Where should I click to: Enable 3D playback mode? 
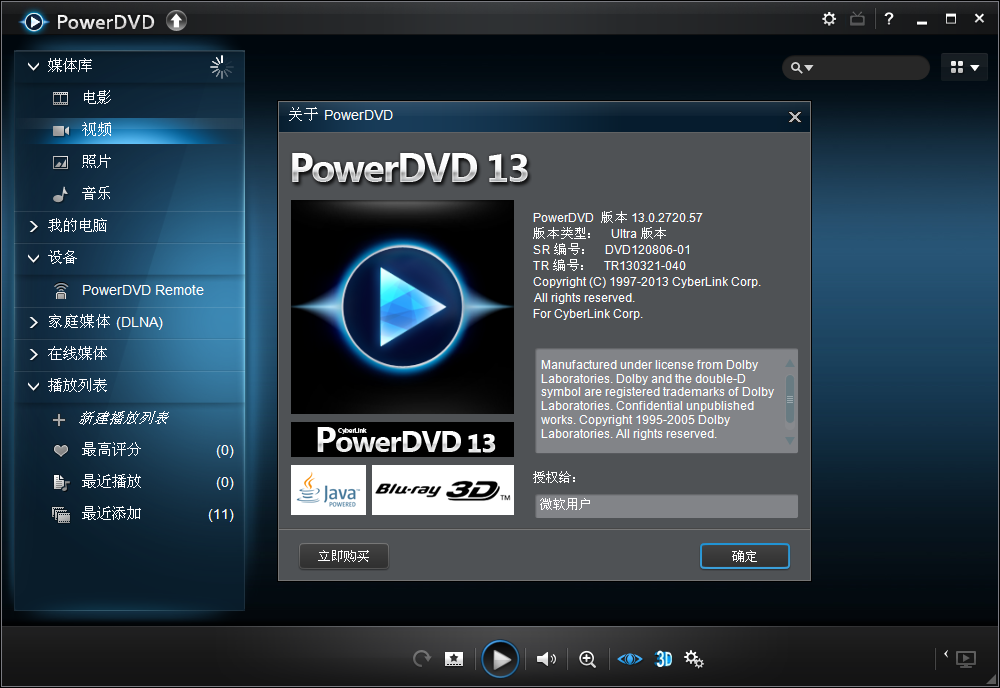click(663, 658)
